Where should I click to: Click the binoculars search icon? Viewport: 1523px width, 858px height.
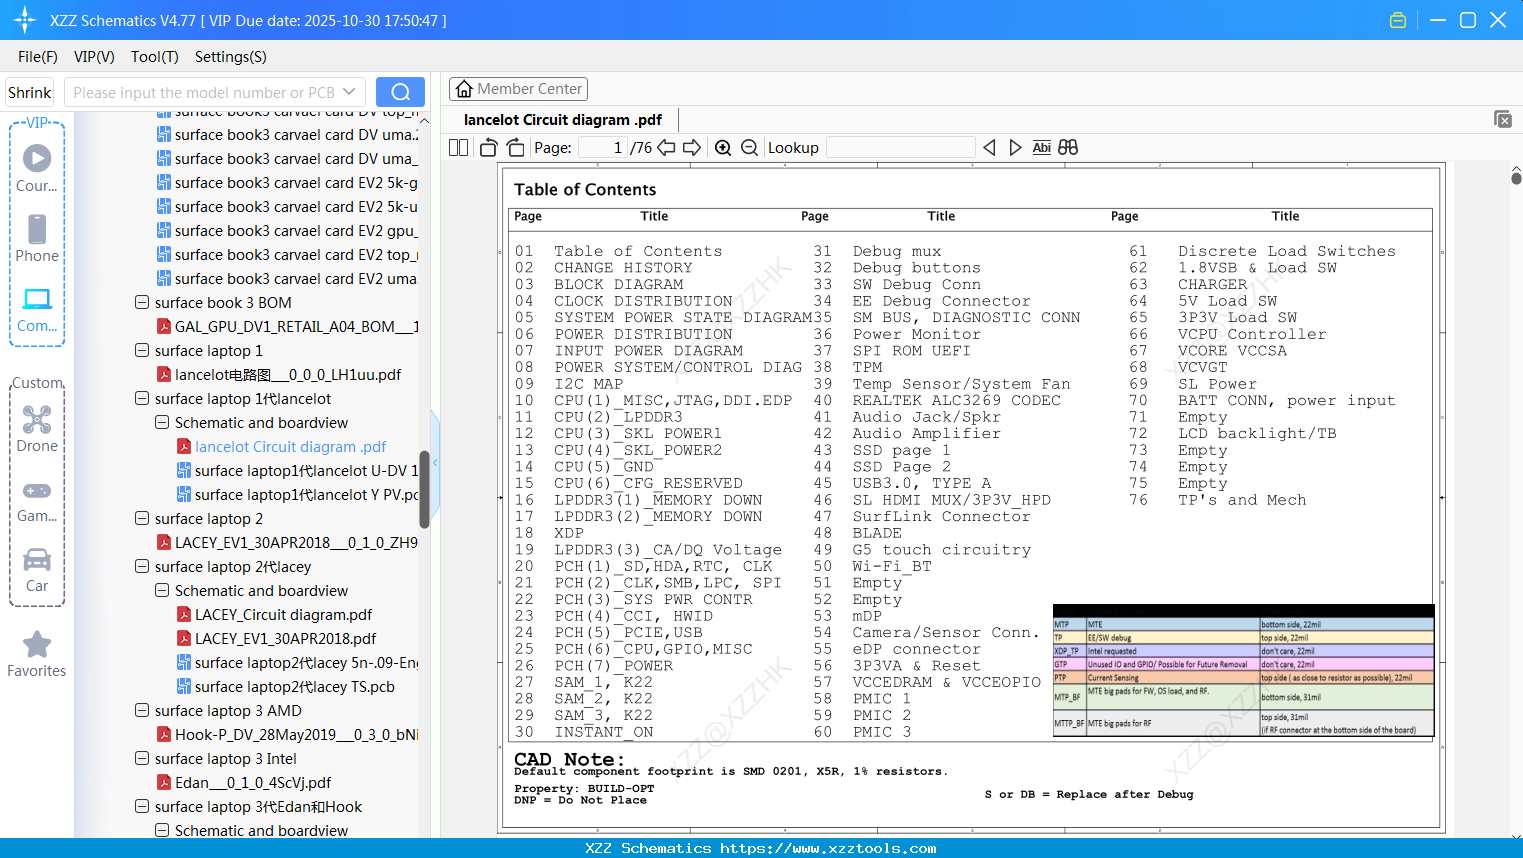point(1068,147)
